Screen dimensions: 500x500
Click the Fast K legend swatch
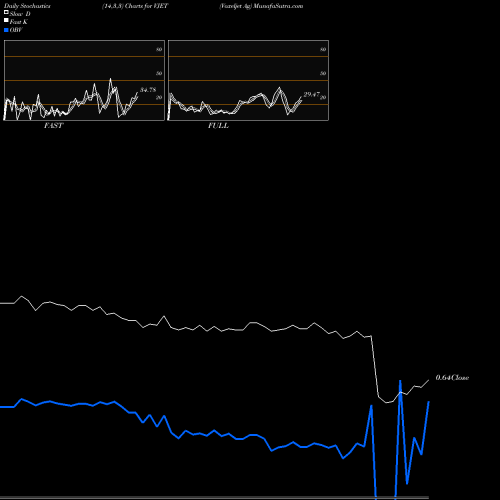click(x=6, y=21)
